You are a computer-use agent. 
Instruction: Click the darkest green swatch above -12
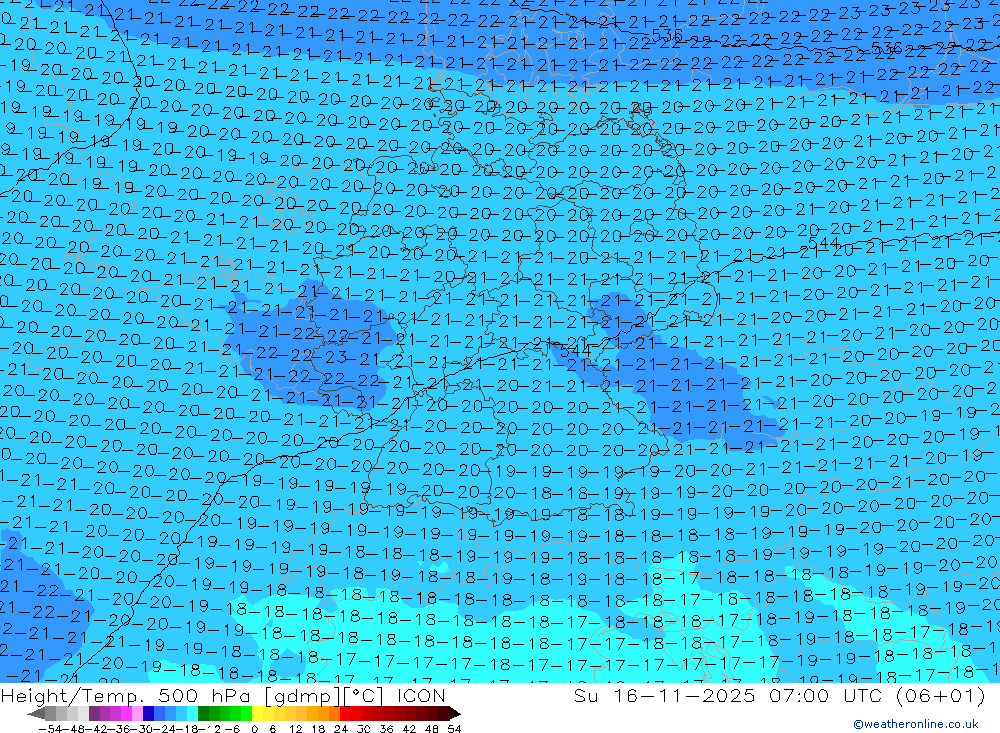[203, 713]
